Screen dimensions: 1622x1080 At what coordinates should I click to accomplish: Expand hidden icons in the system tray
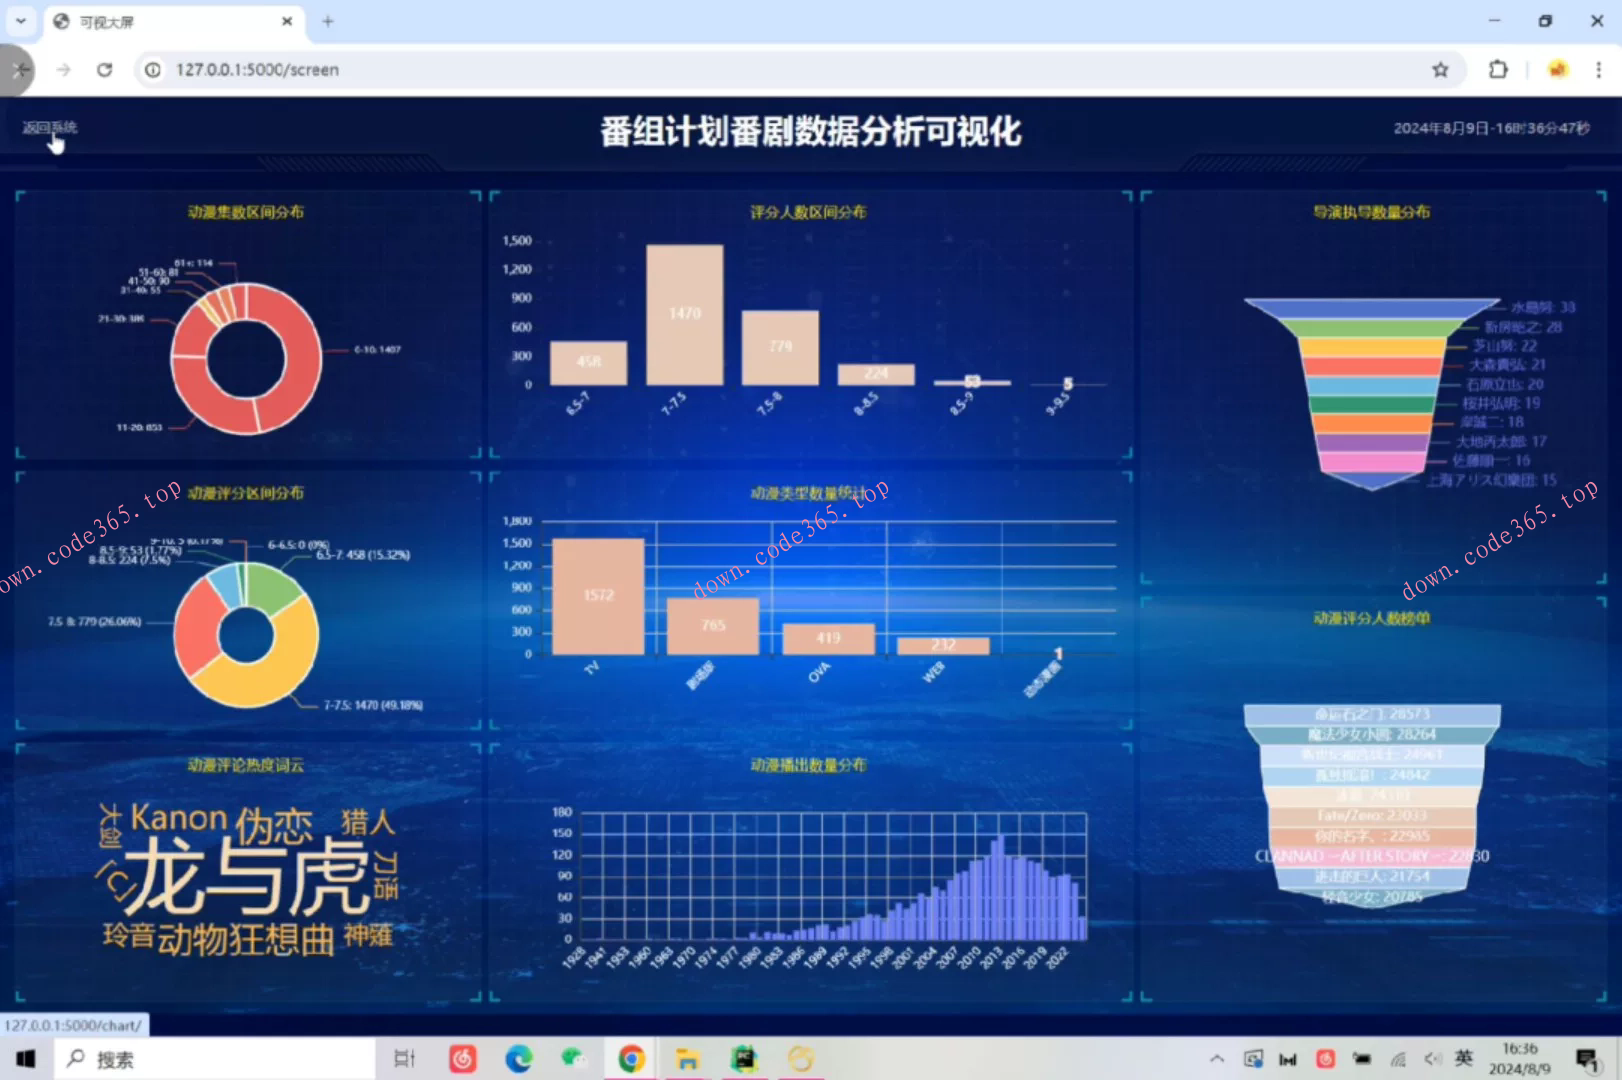coord(1218,1058)
